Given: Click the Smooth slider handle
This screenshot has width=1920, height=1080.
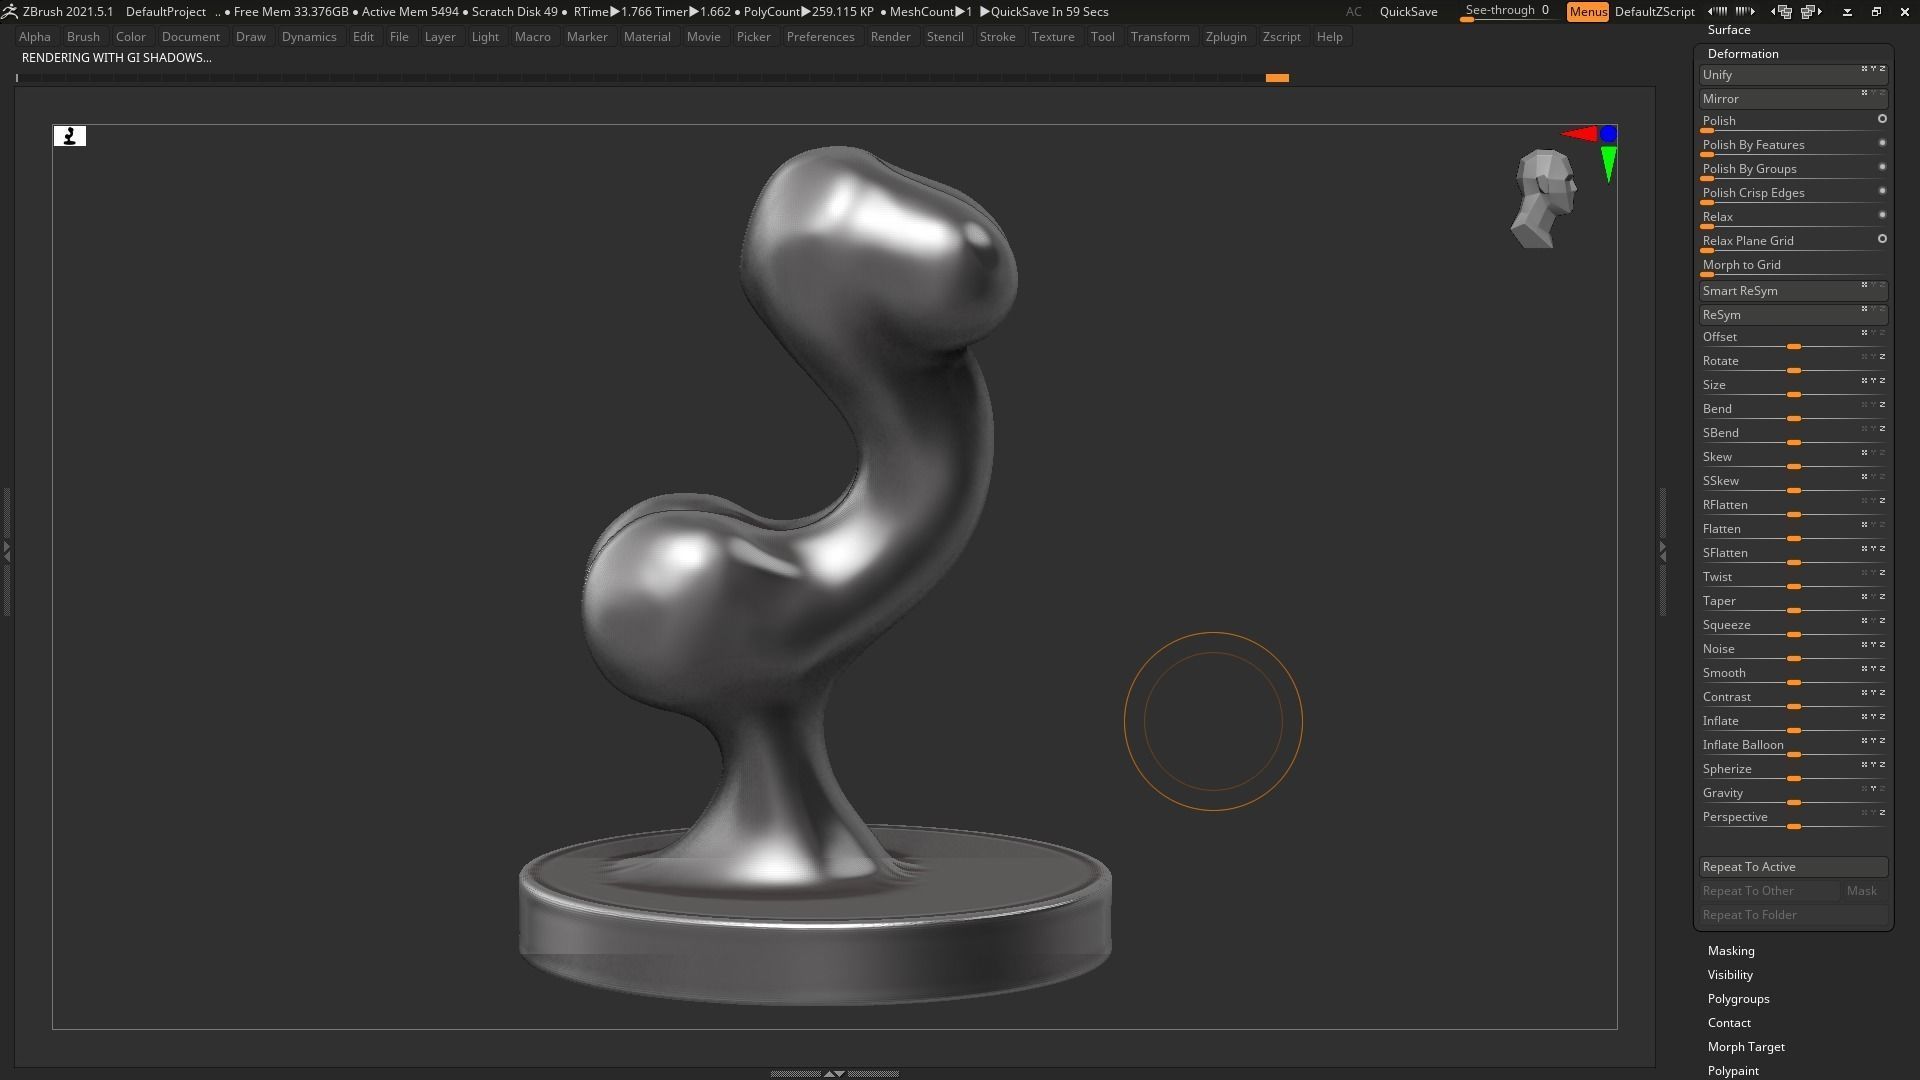Looking at the screenshot, I should [1794, 683].
